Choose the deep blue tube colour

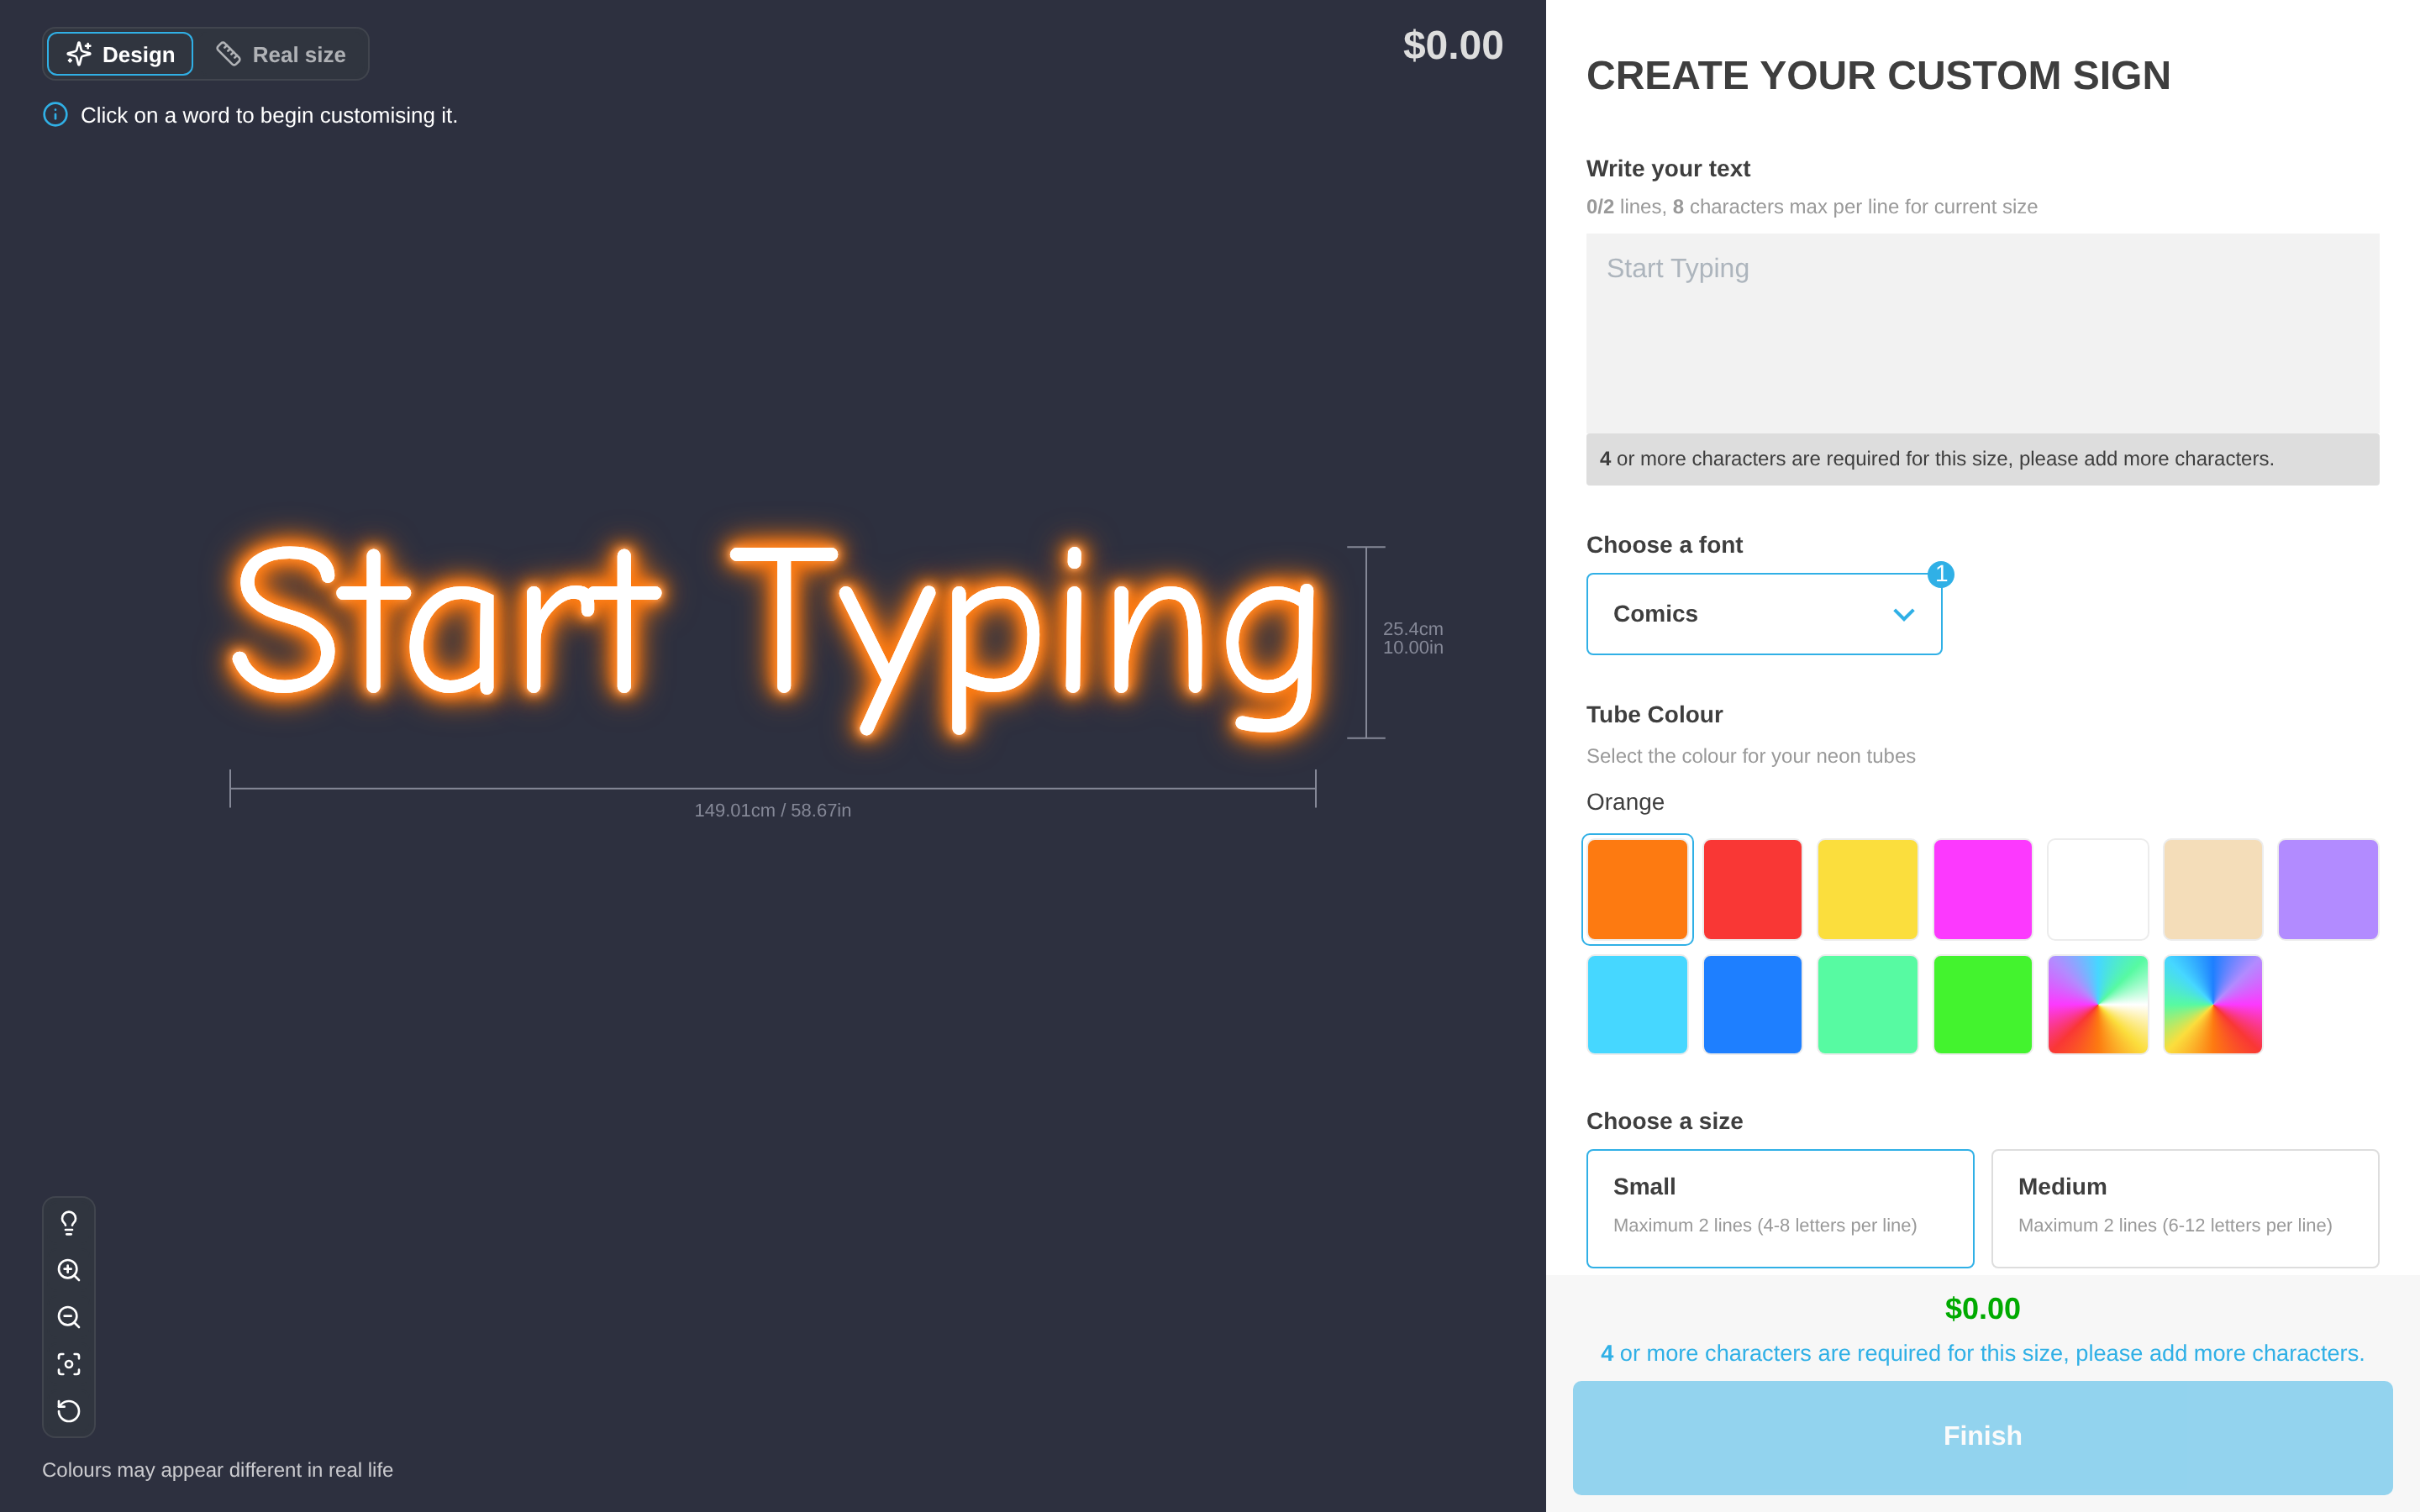(x=1752, y=1004)
